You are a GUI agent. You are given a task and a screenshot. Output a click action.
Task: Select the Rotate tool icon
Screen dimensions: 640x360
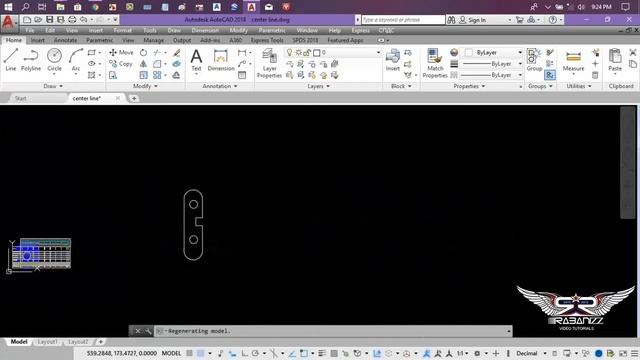coord(143,53)
